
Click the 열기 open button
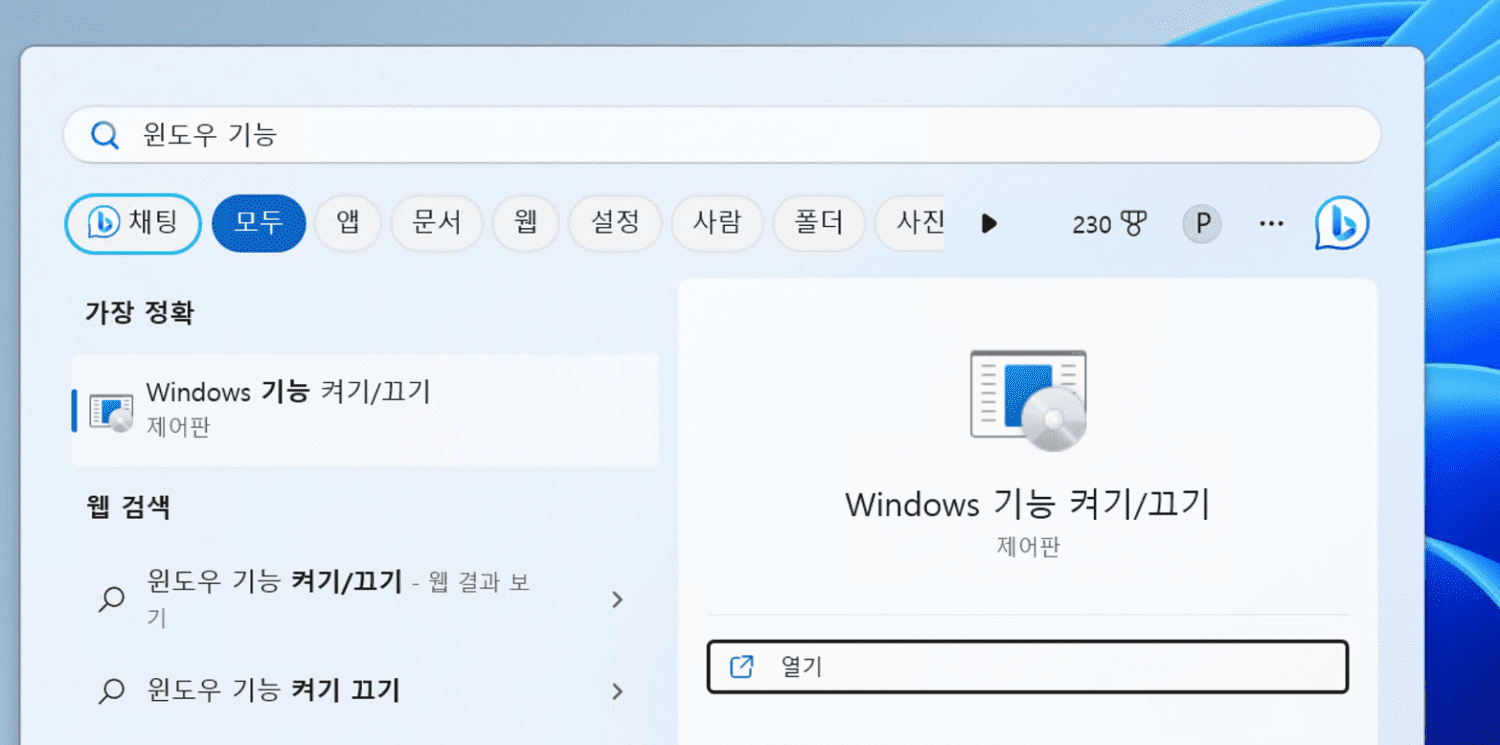[1028, 667]
